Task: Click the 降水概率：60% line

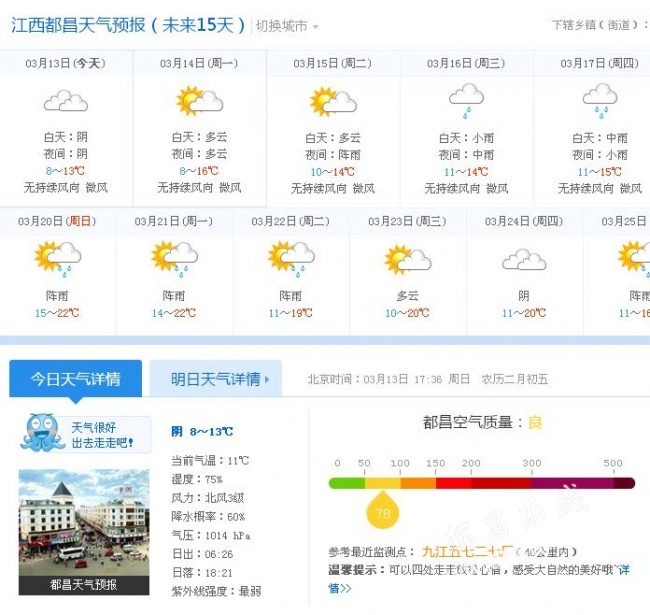Action: (x=208, y=516)
